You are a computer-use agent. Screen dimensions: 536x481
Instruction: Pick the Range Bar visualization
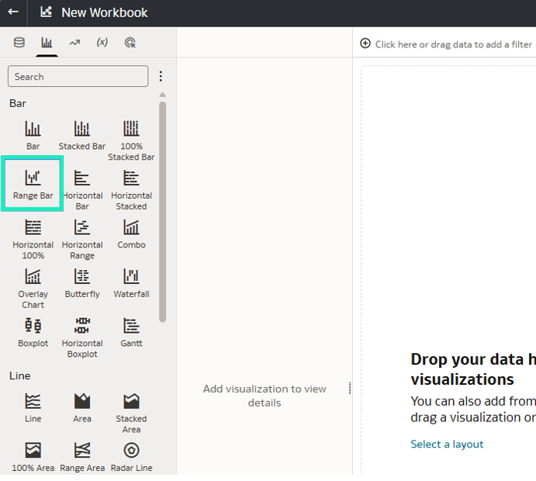click(33, 185)
